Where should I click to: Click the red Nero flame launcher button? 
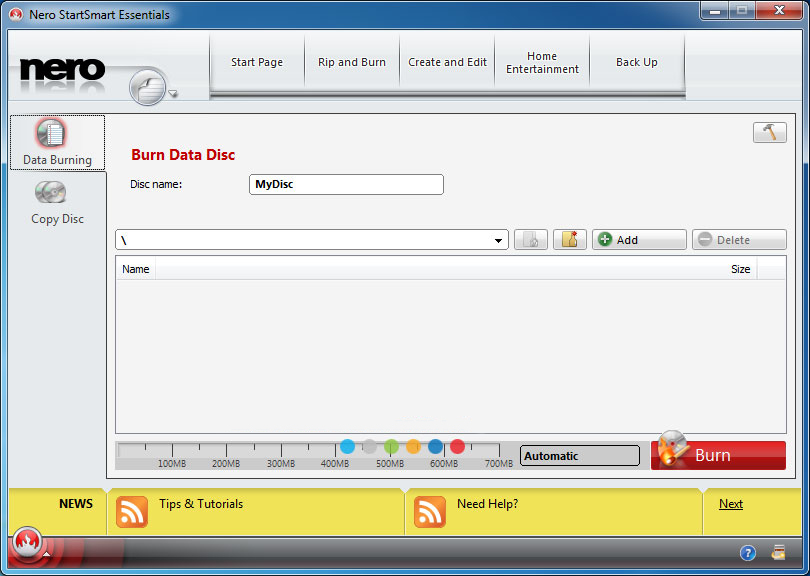click(x=28, y=545)
